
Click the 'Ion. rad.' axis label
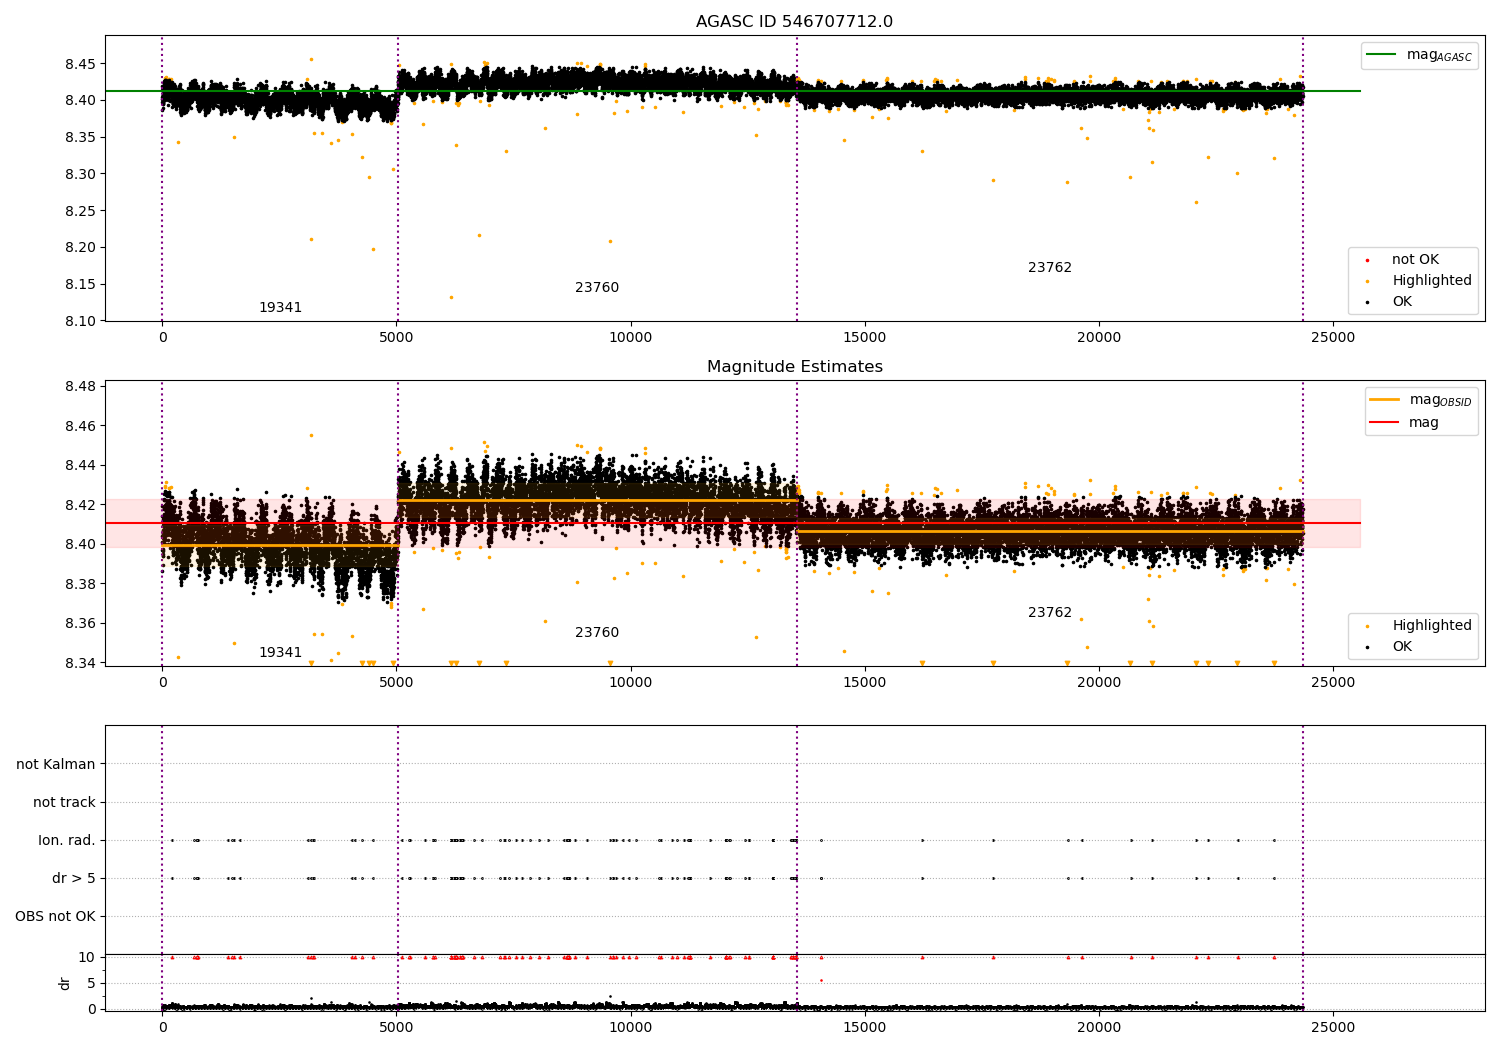point(67,841)
